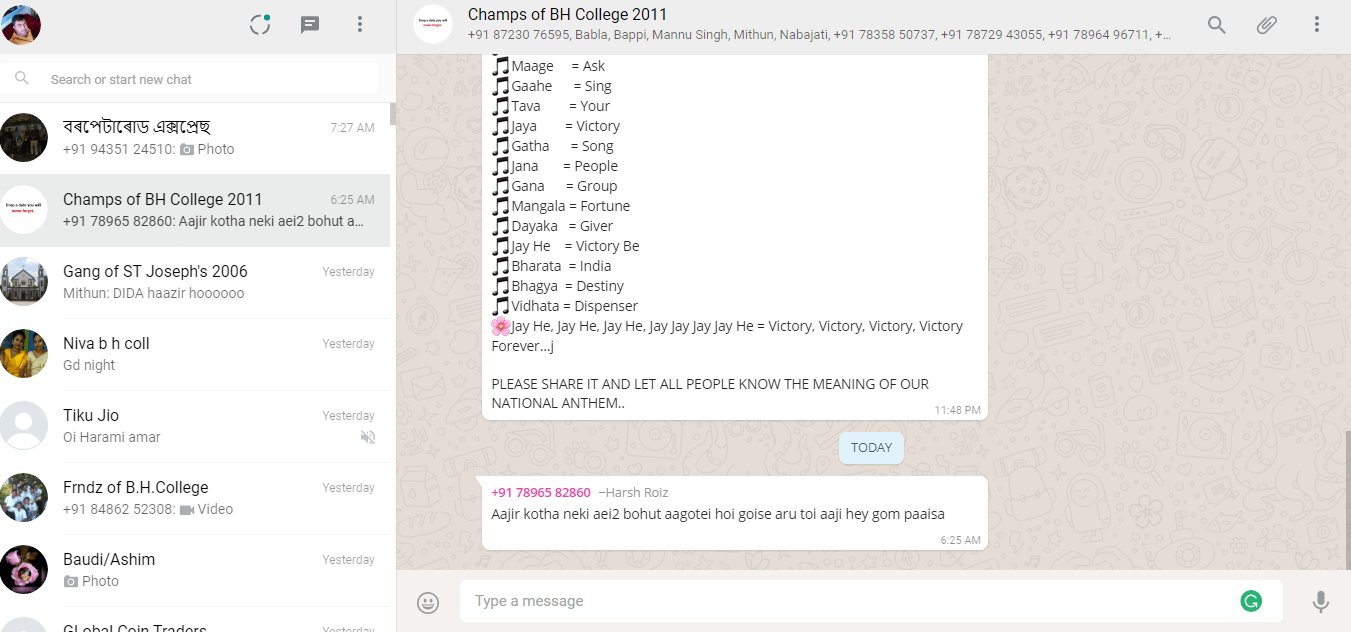Open the emoji picker smiley icon
The height and width of the screenshot is (632, 1351).
click(x=428, y=602)
